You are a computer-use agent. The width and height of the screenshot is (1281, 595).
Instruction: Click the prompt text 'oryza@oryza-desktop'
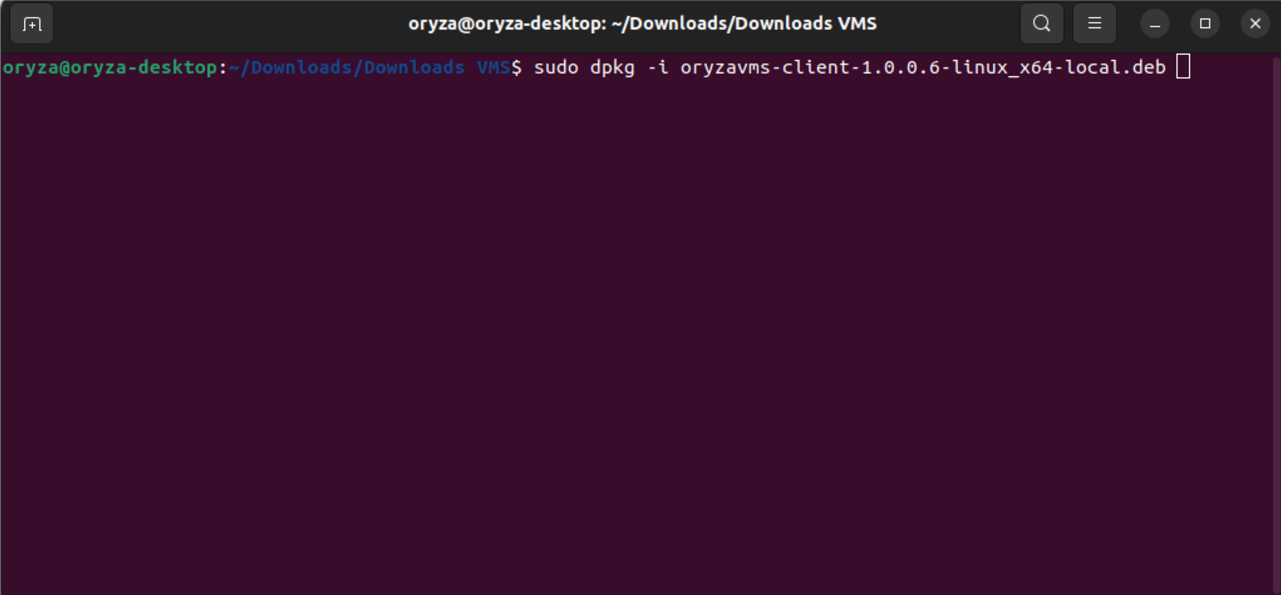click(x=109, y=68)
